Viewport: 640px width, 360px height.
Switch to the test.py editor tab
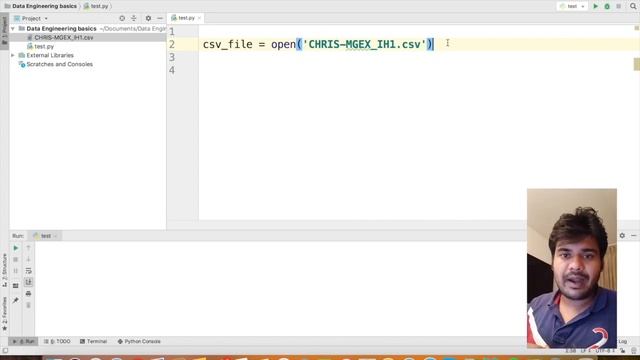click(x=186, y=18)
